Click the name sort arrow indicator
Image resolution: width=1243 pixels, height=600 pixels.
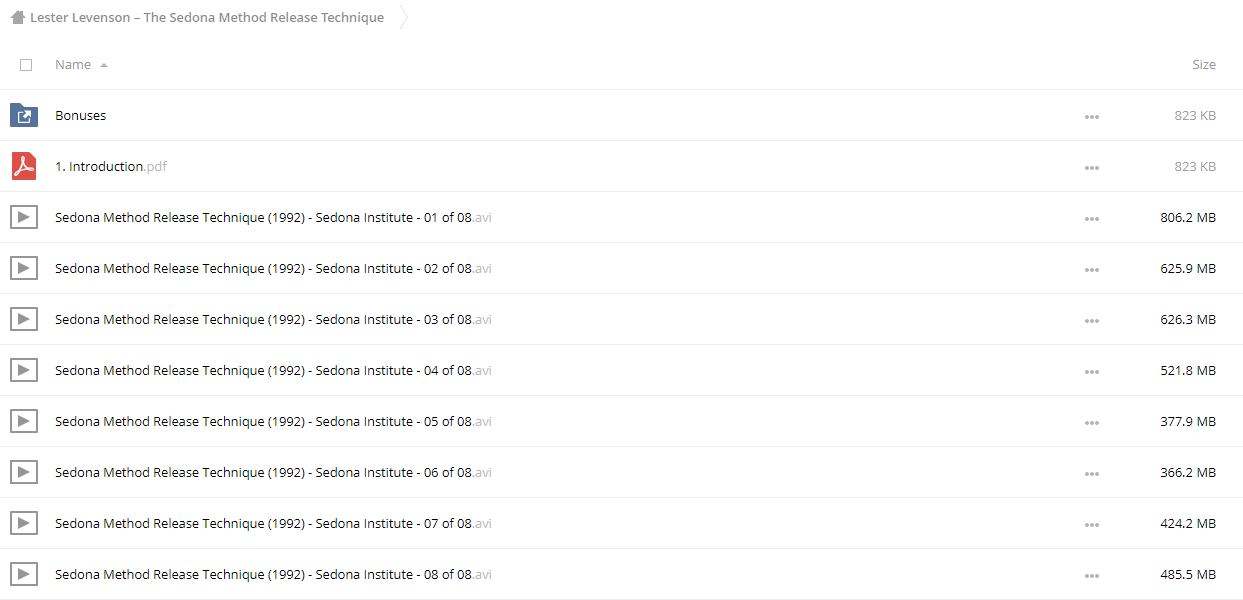pos(104,65)
